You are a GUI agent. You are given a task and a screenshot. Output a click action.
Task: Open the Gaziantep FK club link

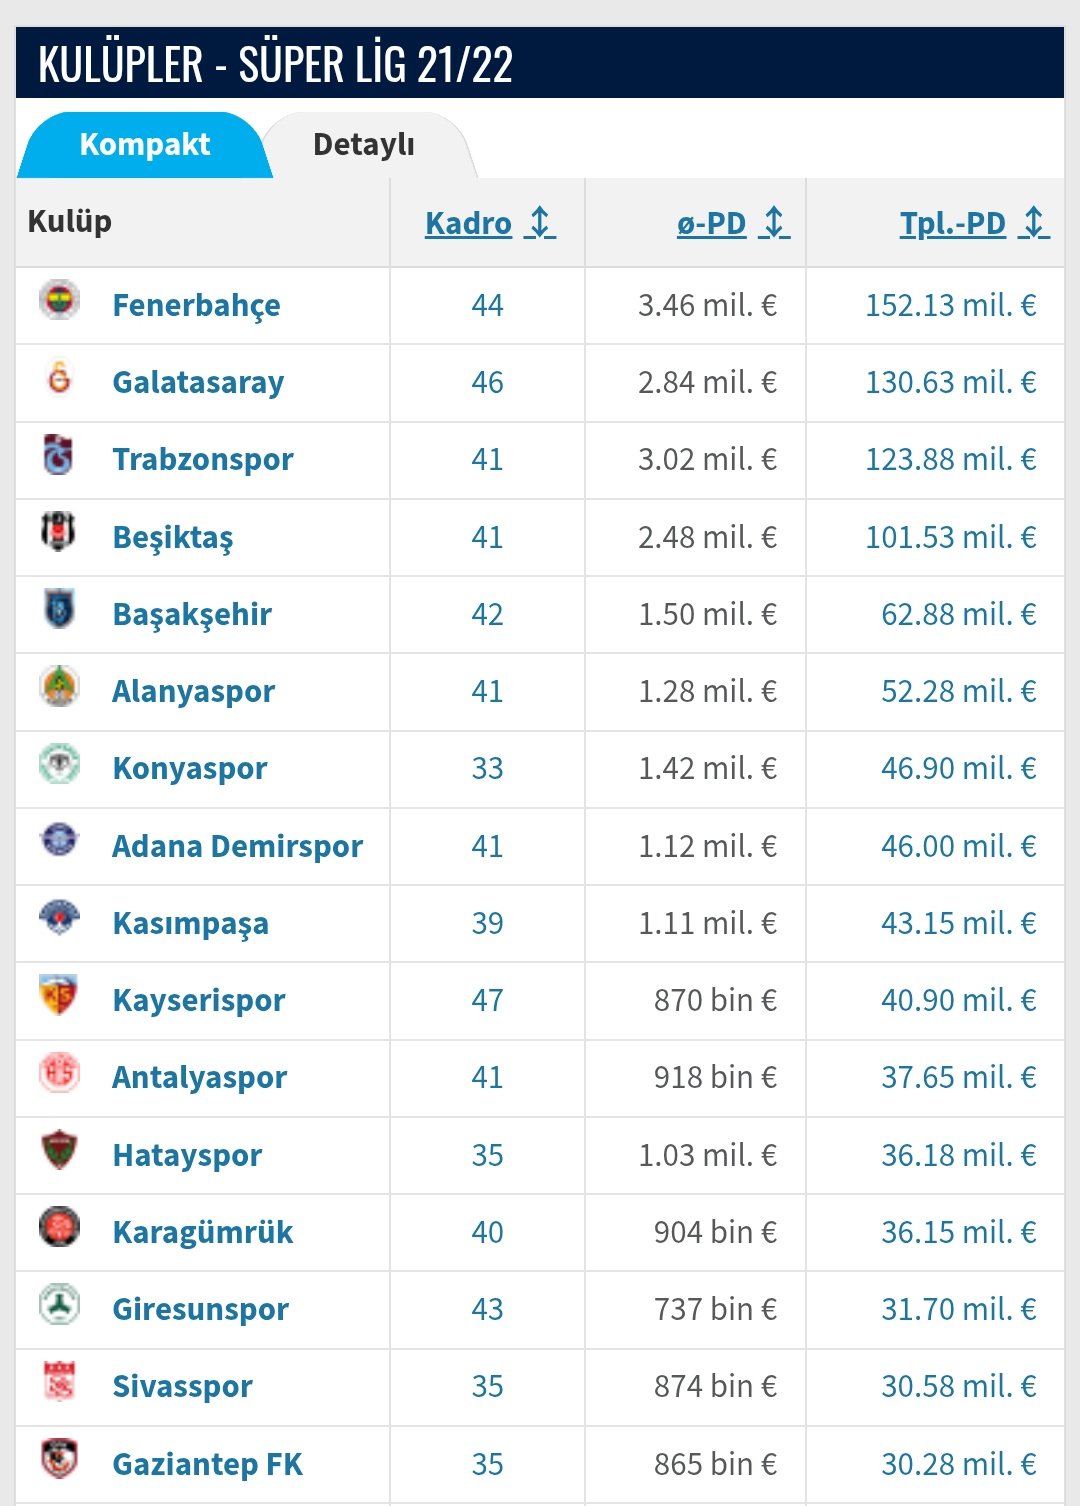click(x=207, y=1464)
